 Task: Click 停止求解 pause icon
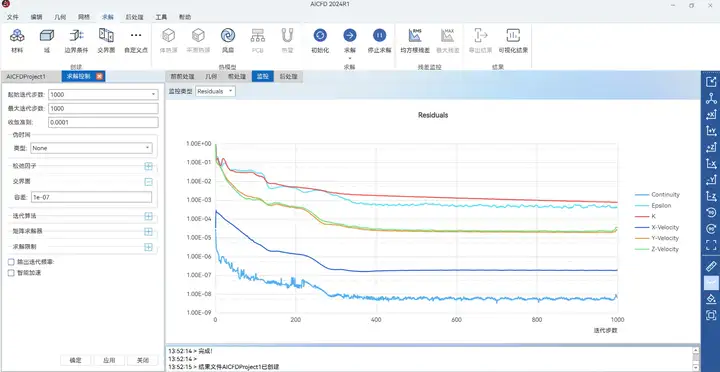click(379, 35)
